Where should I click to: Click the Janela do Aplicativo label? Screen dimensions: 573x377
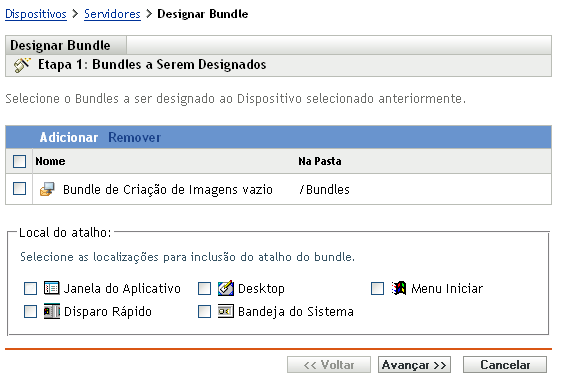(122, 289)
